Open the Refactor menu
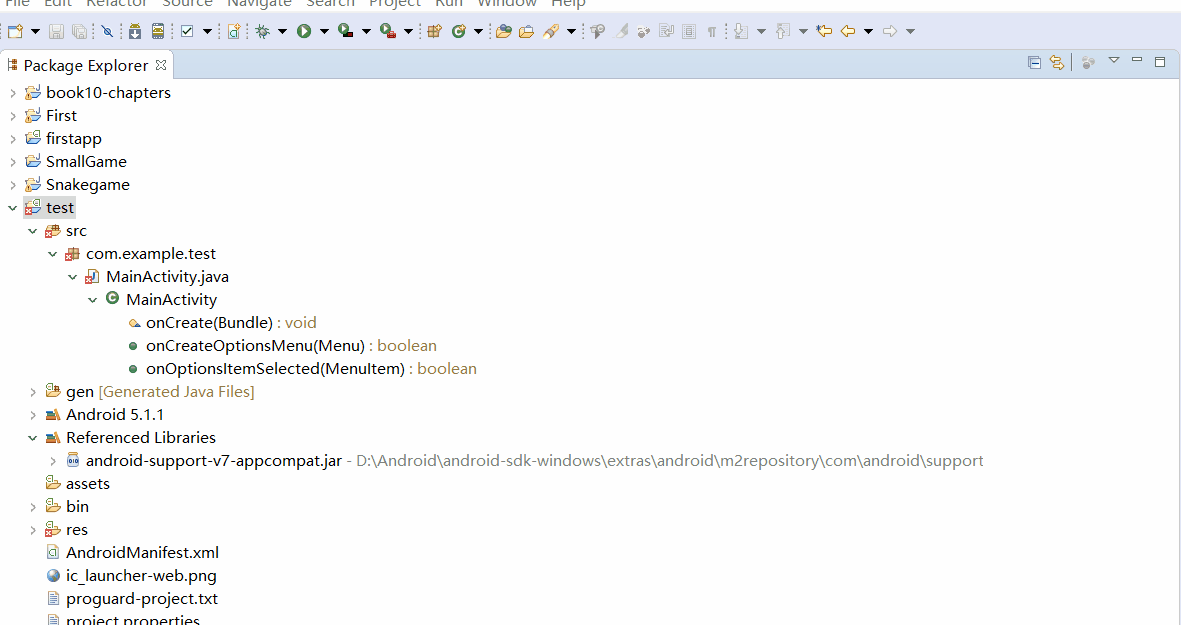 (x=117, y=3)
